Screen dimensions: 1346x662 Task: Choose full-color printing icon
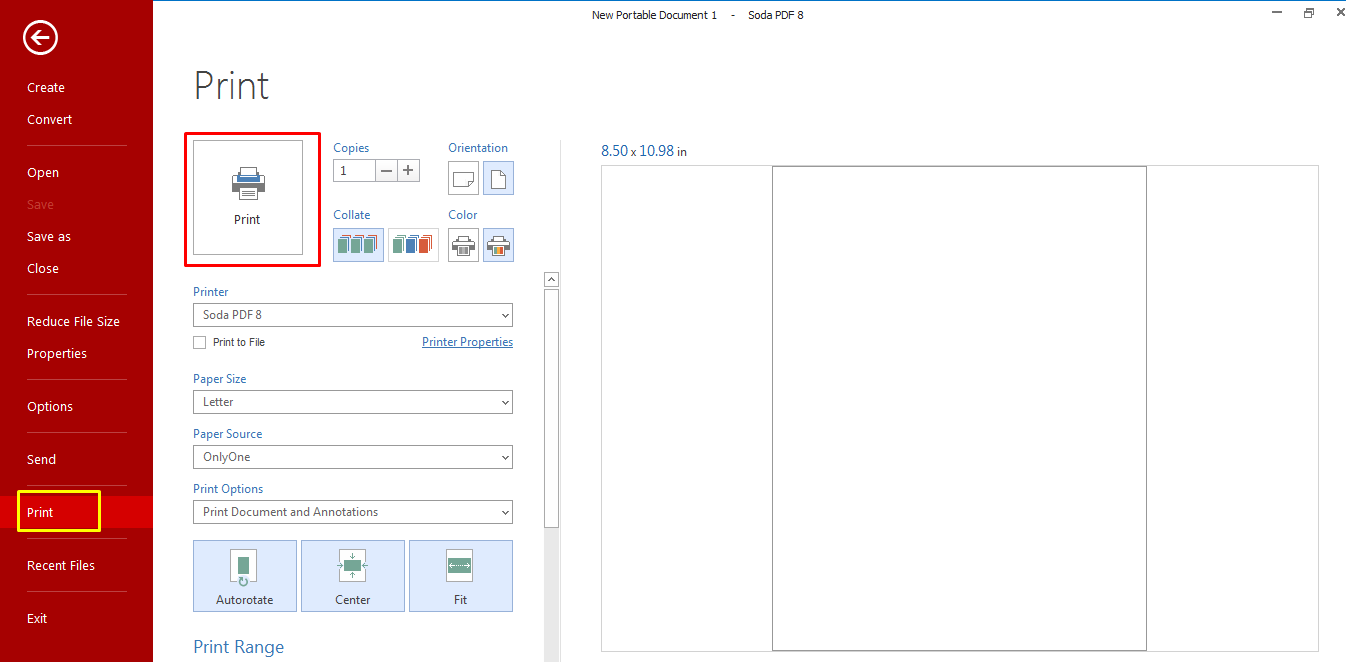click(x=498, y=245)
